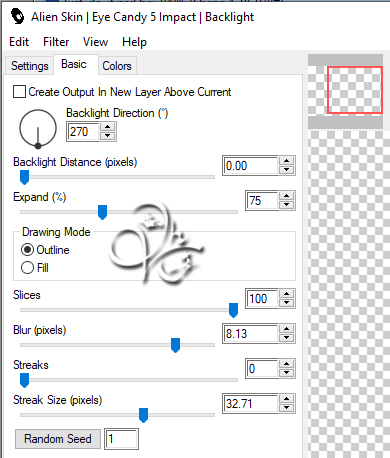Increase Backlight Distance using up spinner
390x458 pixels.
coord(286,161)
